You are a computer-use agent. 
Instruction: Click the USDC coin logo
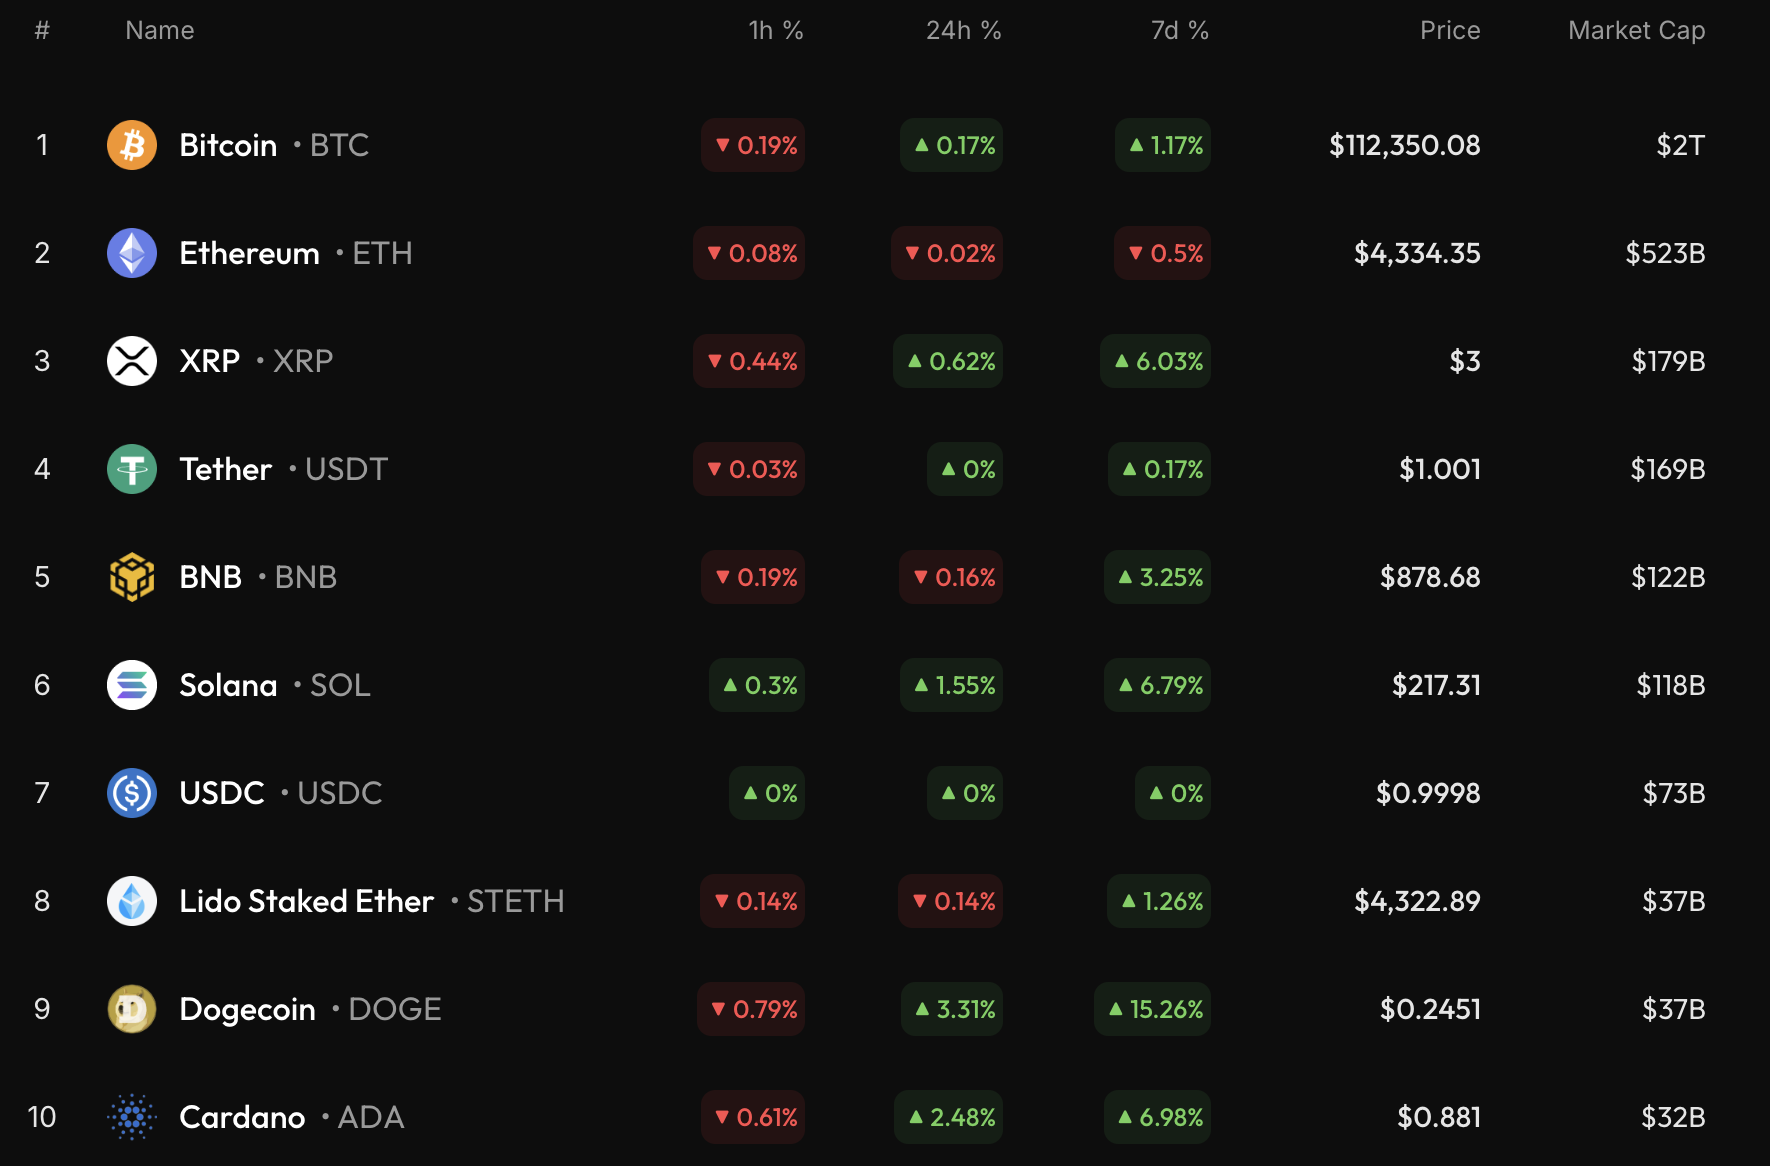pyautogui.click(x=132, y=793)
